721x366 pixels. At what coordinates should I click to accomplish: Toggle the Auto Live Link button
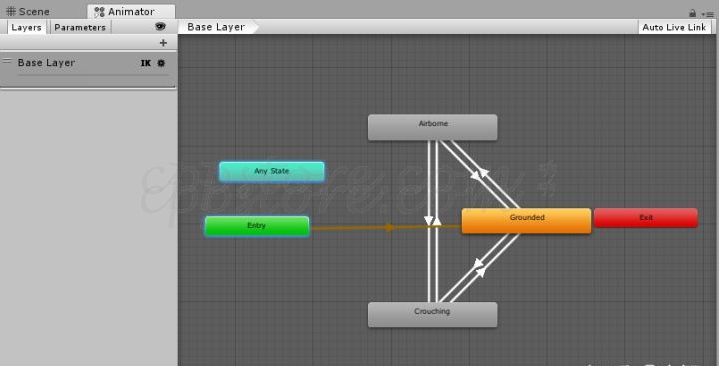click(x=674, y=27)
